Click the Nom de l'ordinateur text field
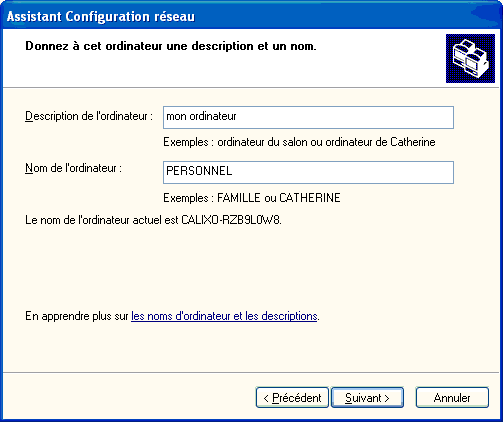This screenshot has height=422, width=503. pyautogui.click(x=308, y=172)
